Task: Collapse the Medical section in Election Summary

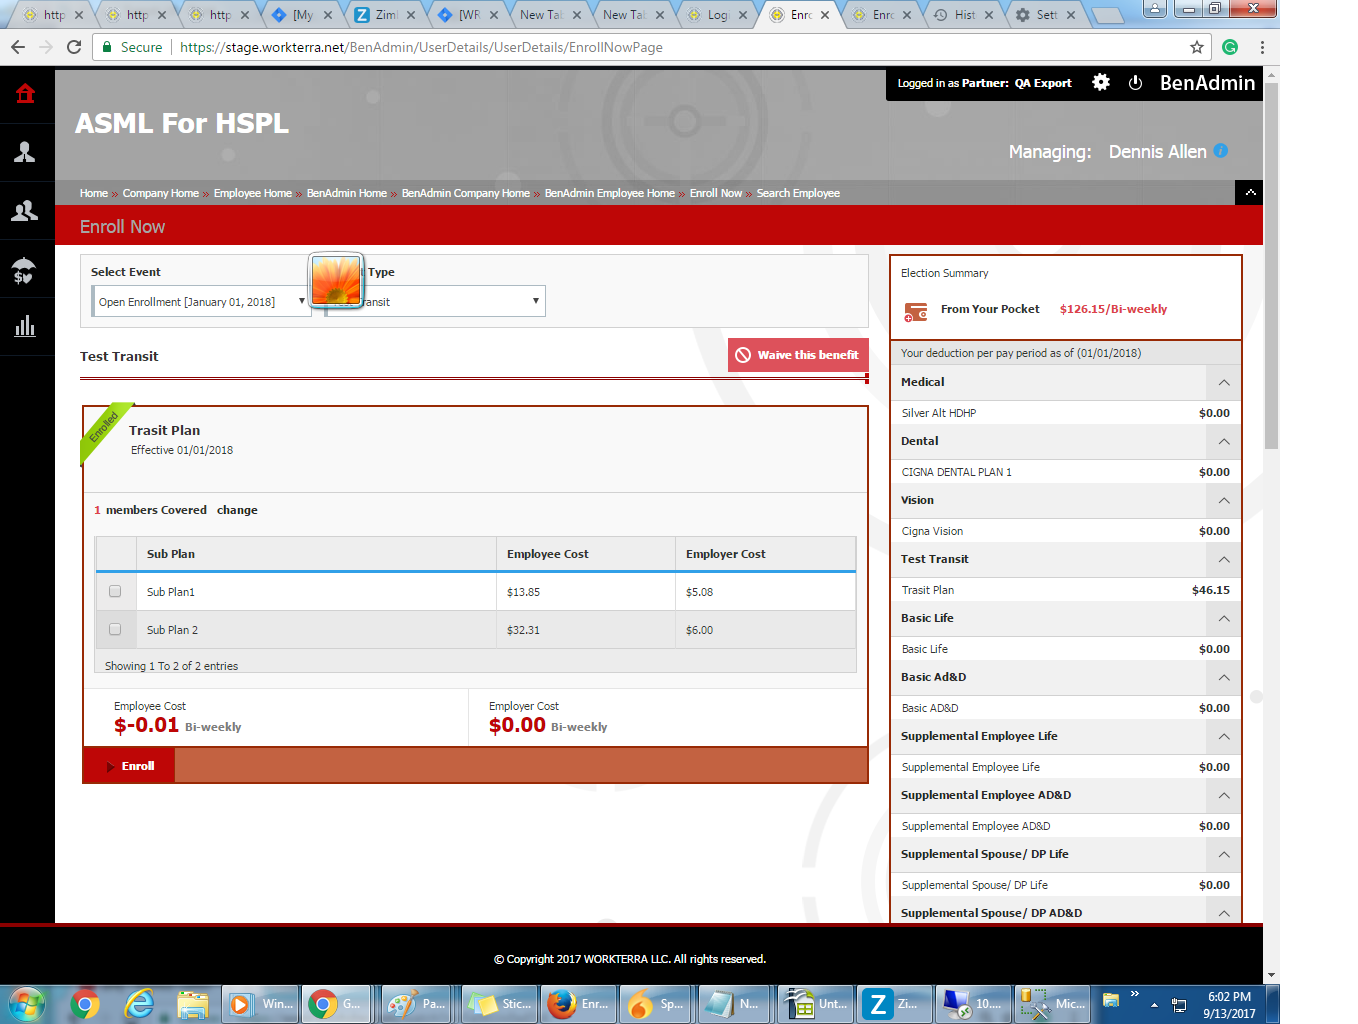Action: tap(1224, 383)
